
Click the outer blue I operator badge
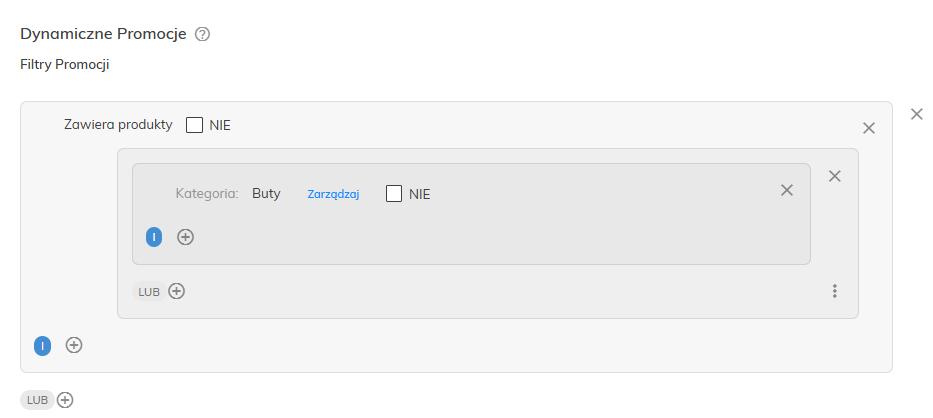click(42, 345)
